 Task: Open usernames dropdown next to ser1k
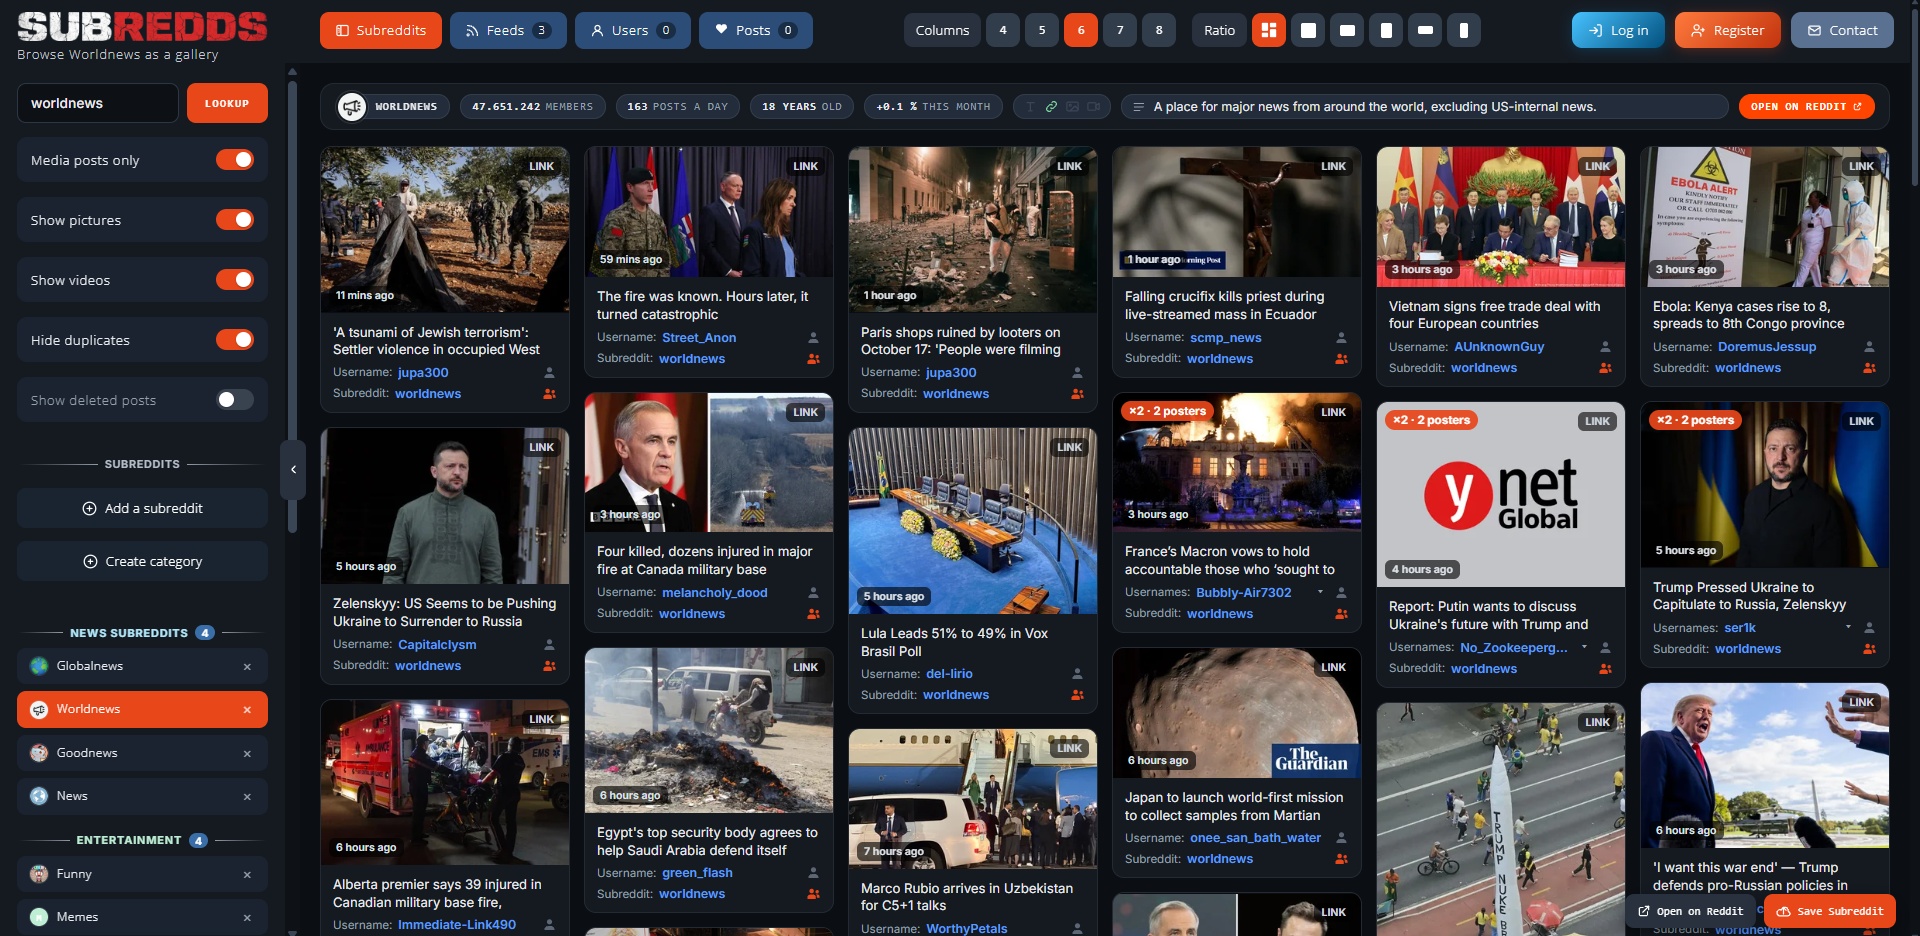[1848, 627]
